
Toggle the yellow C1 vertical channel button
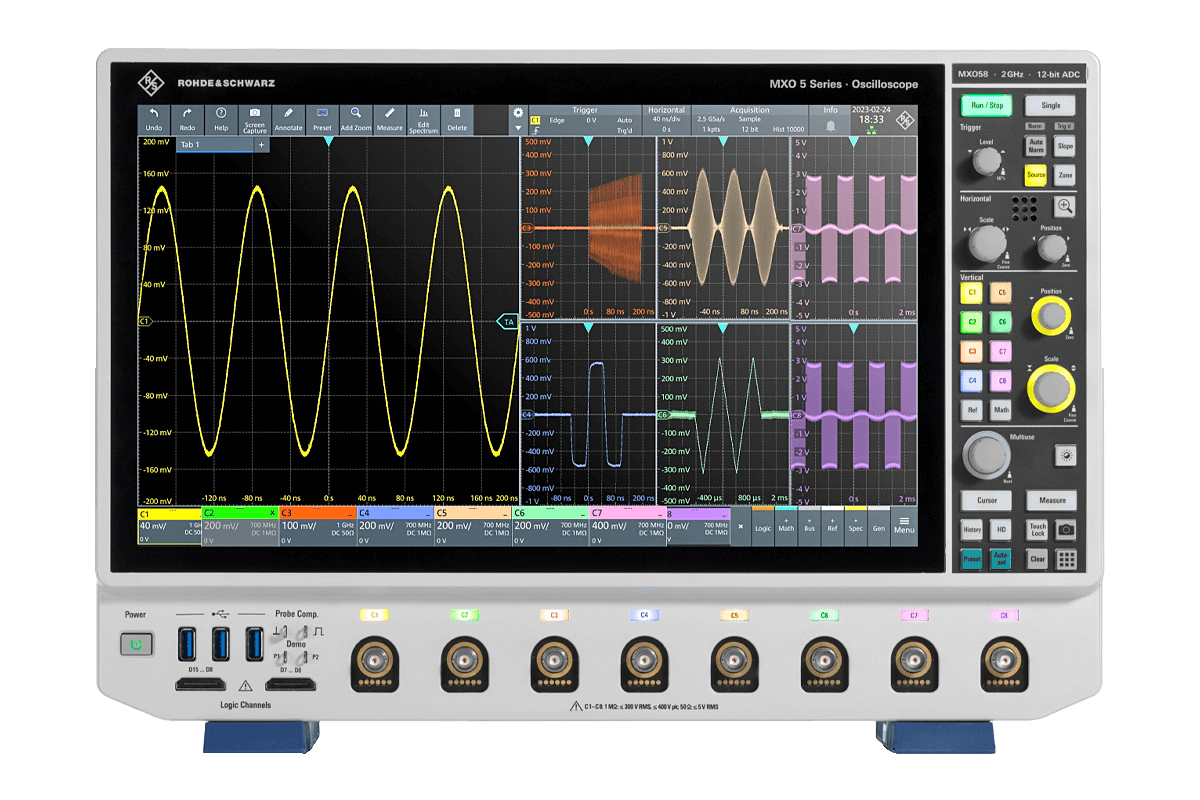[x=971, y=293]
